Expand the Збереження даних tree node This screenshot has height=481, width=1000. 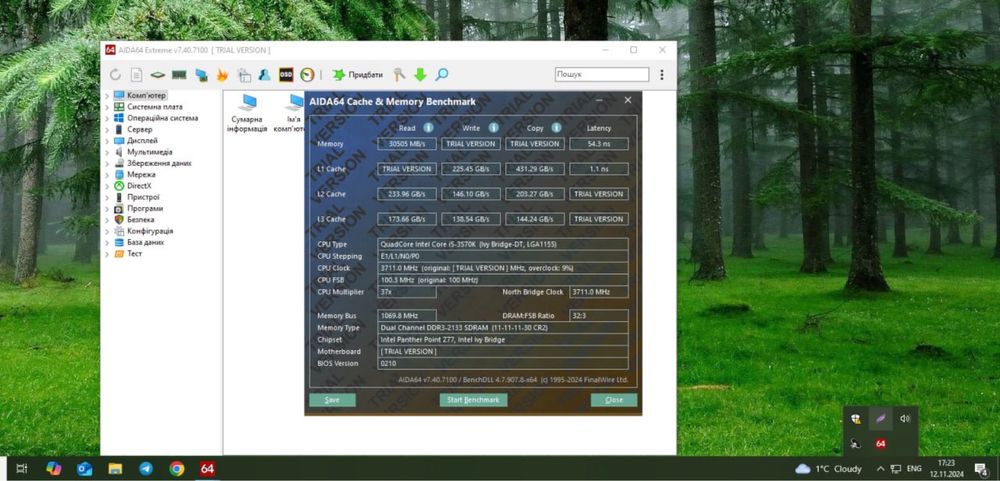pyautogui.click(x=107, y=163)
